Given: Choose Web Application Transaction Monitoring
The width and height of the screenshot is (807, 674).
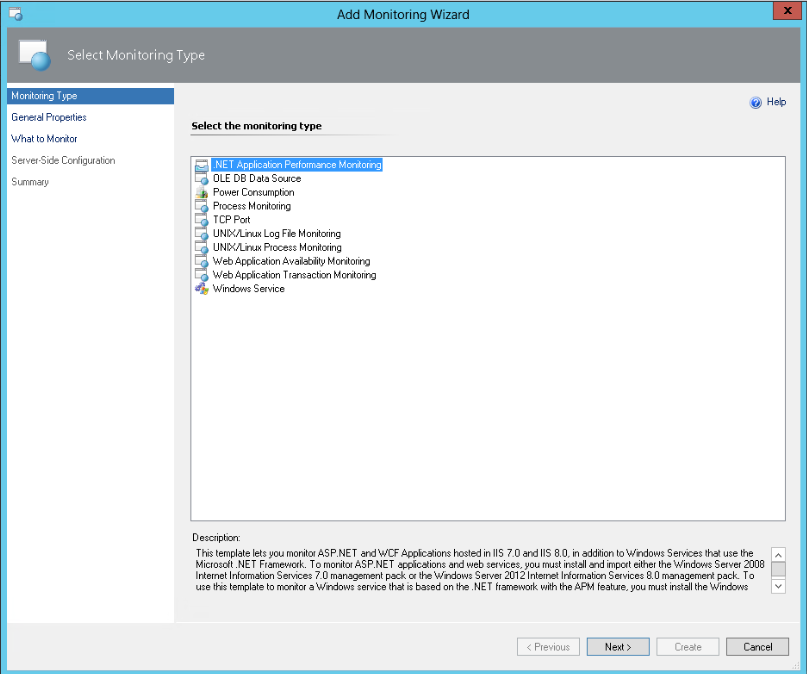Looking at the screenshot, I should 294,275.
